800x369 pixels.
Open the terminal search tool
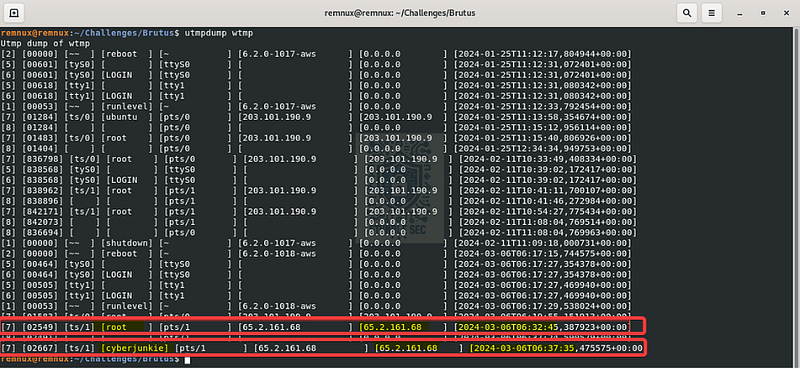coord(687,13)
